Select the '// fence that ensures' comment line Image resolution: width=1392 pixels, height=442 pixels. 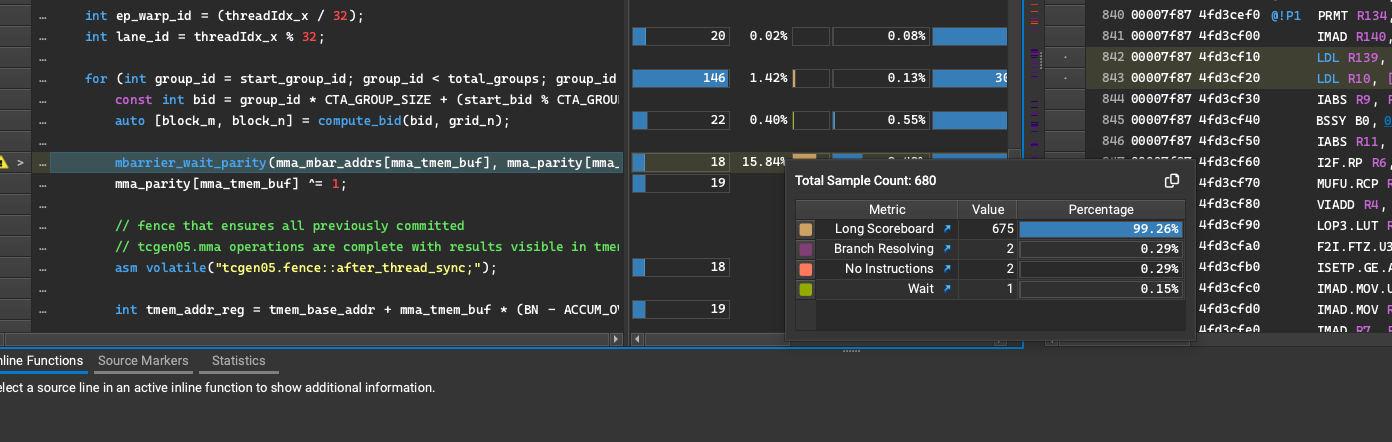pos(290,226)
